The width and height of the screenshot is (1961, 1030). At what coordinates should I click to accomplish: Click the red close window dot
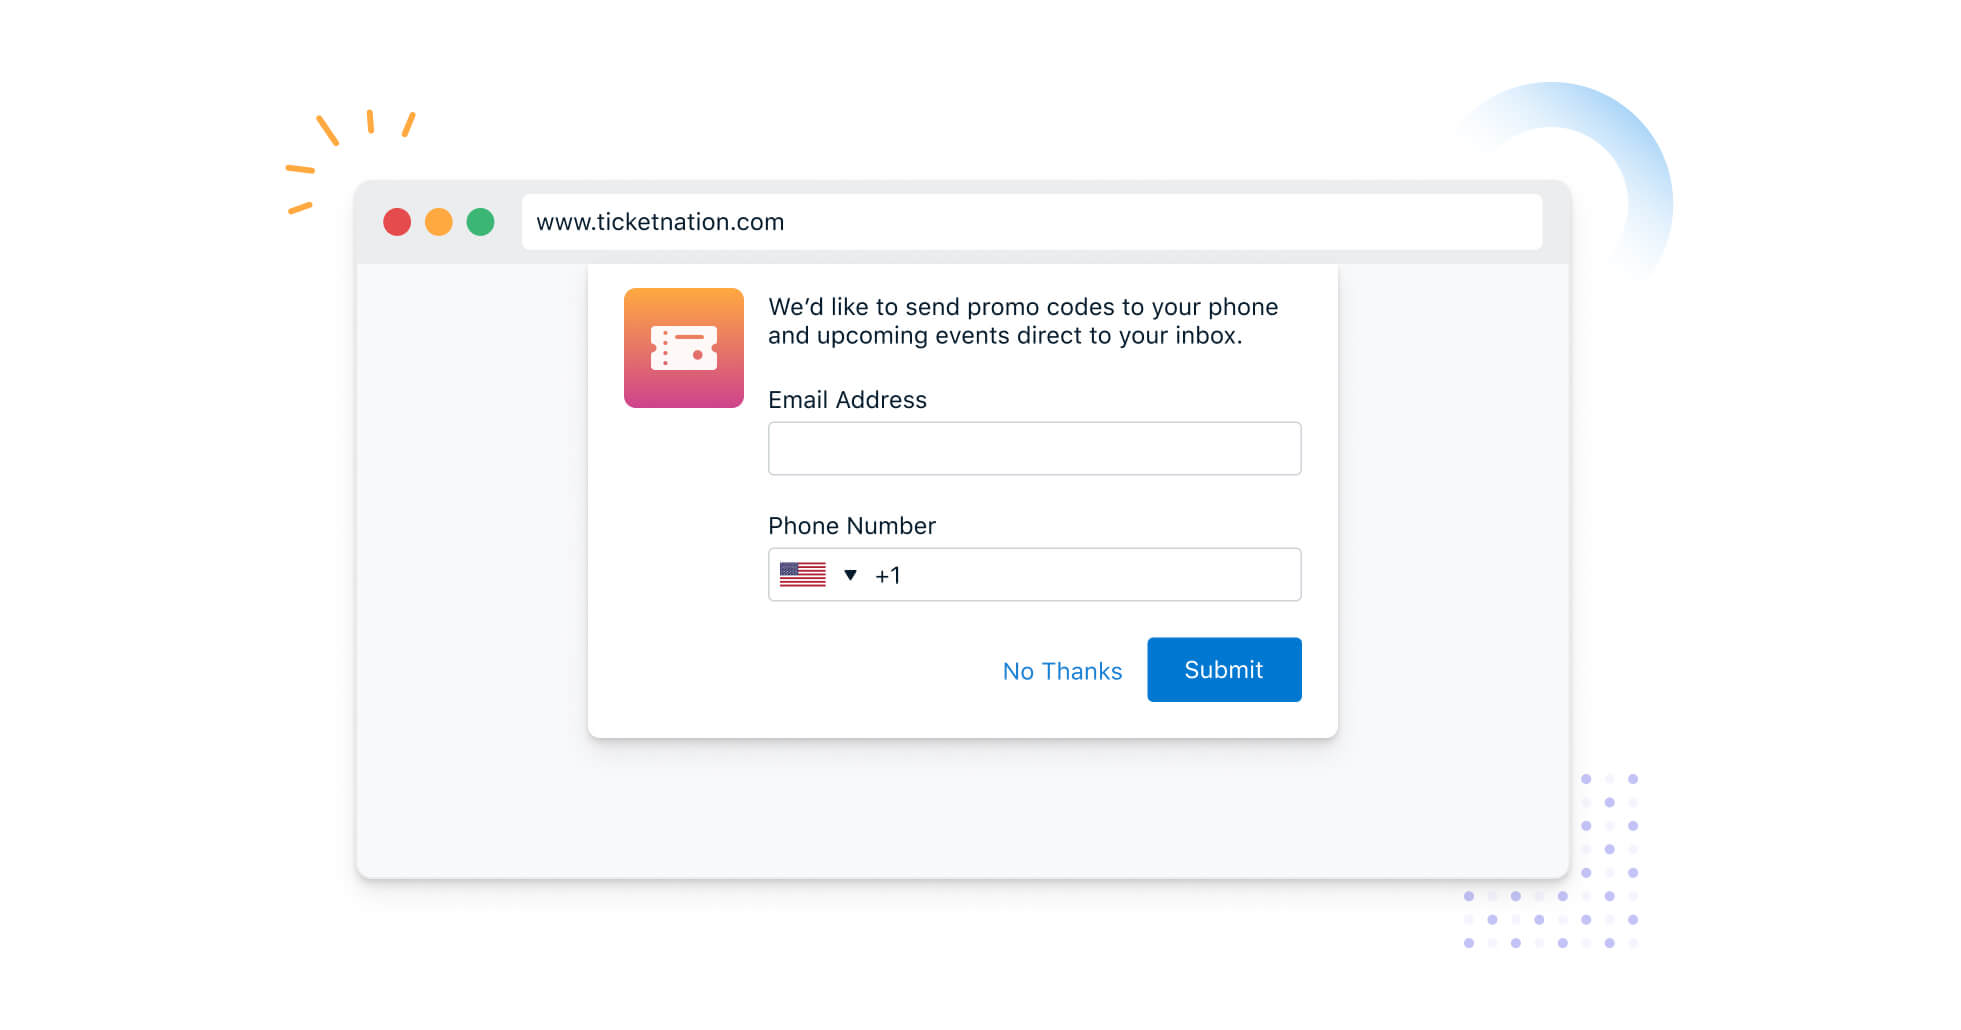pyautogui.click(x=397, y=222)
